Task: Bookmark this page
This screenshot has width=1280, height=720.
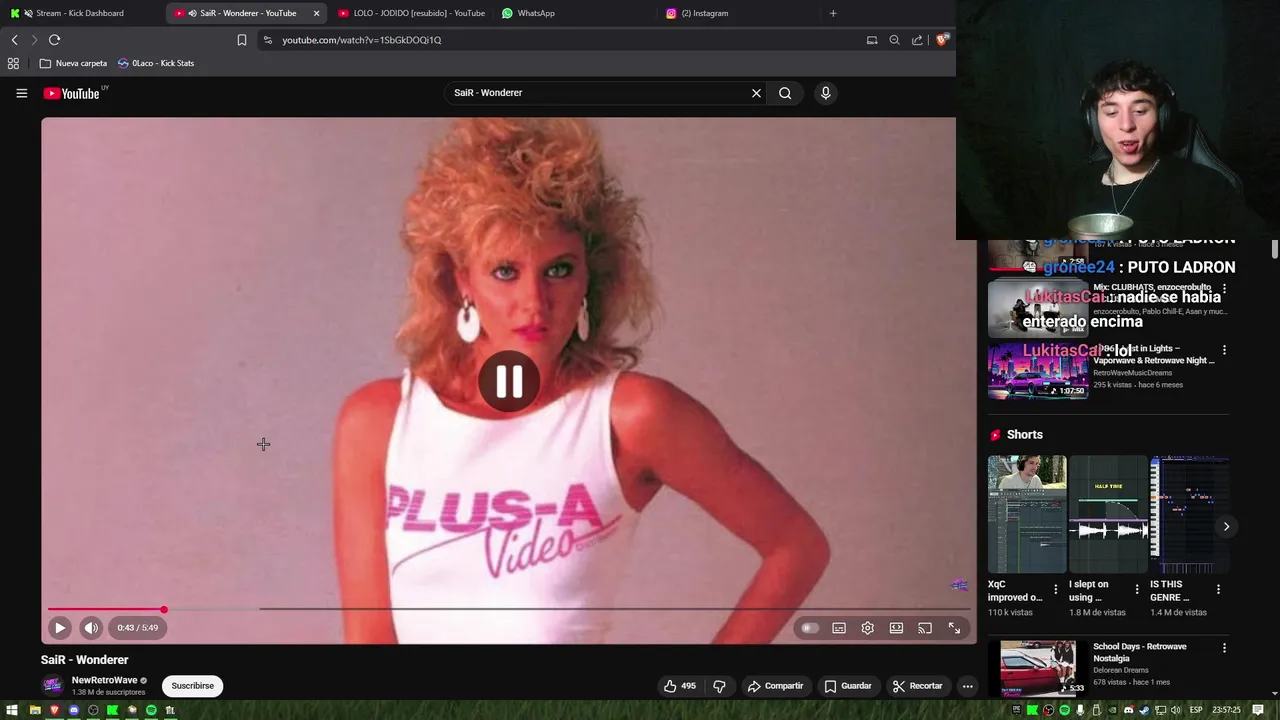Action: pos(241,40)
